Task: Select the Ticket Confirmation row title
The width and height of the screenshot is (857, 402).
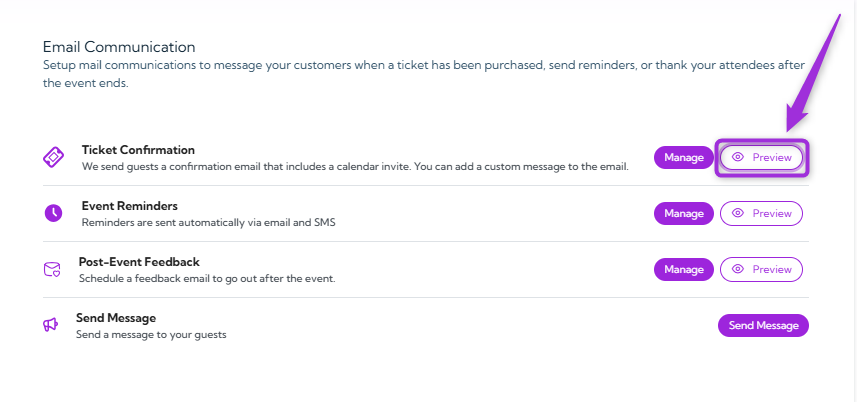Action: [x=138, y=150]
